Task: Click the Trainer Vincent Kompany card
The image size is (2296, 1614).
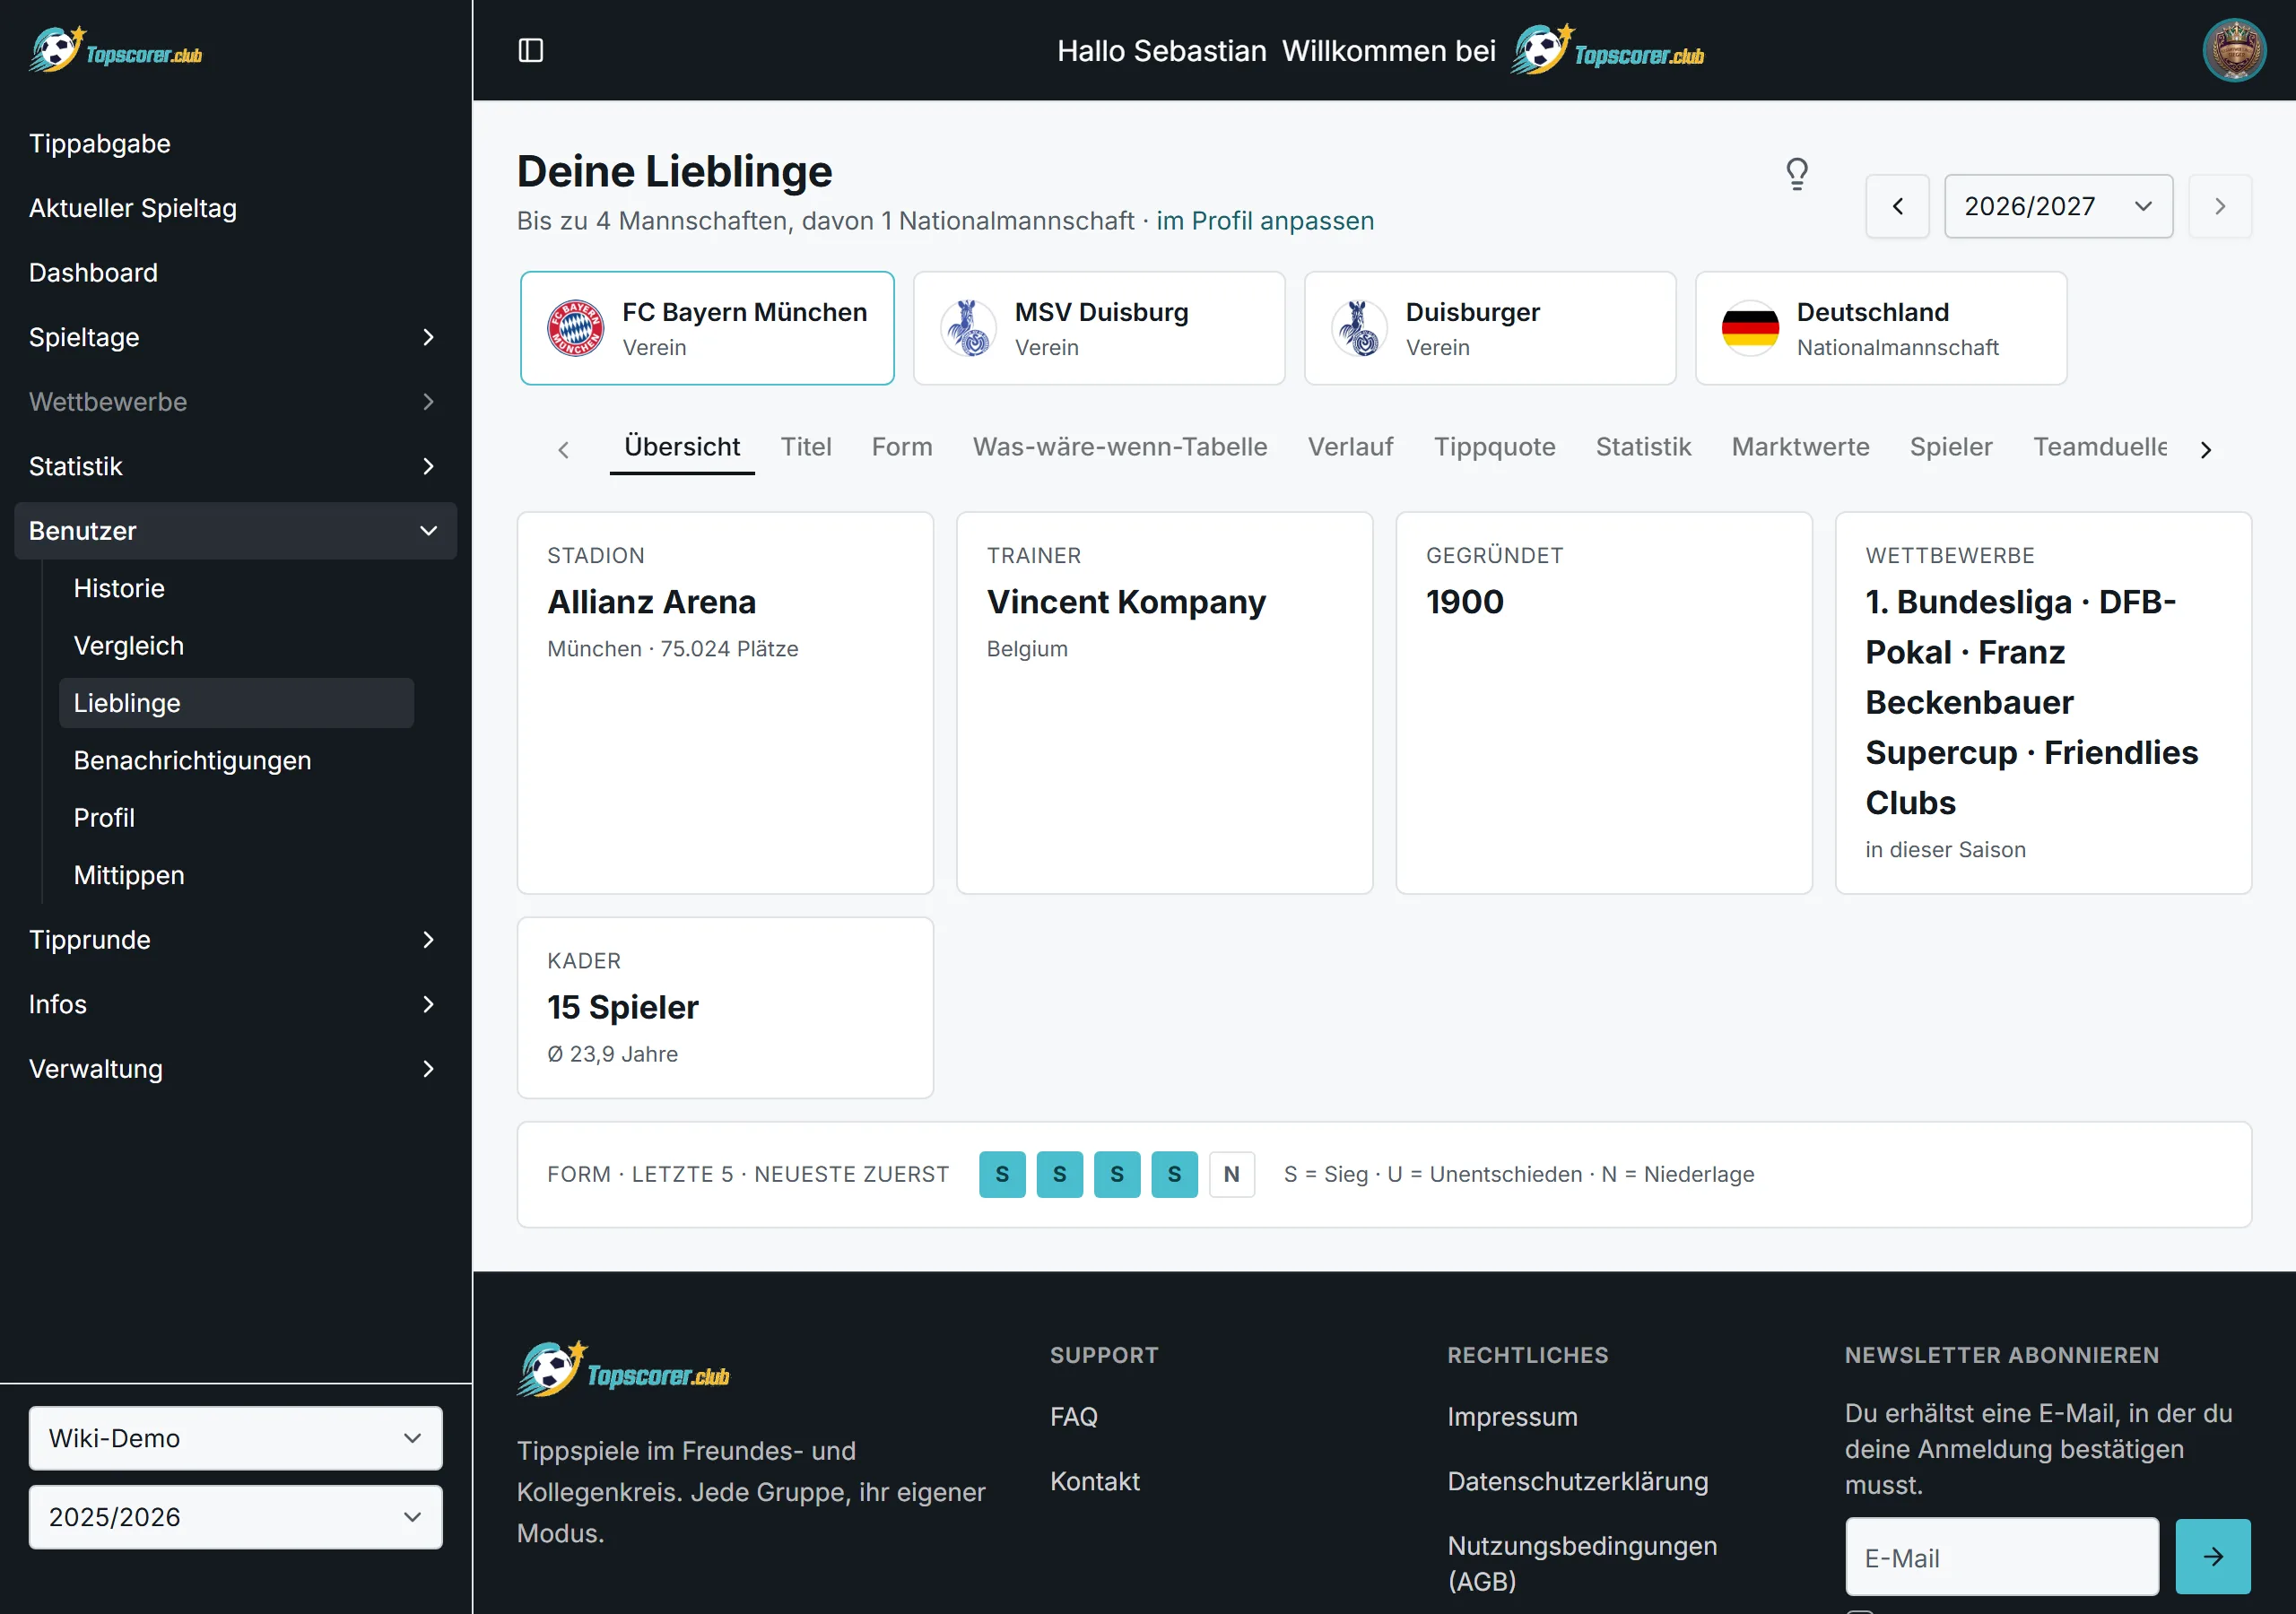Action: point(1164,703)
